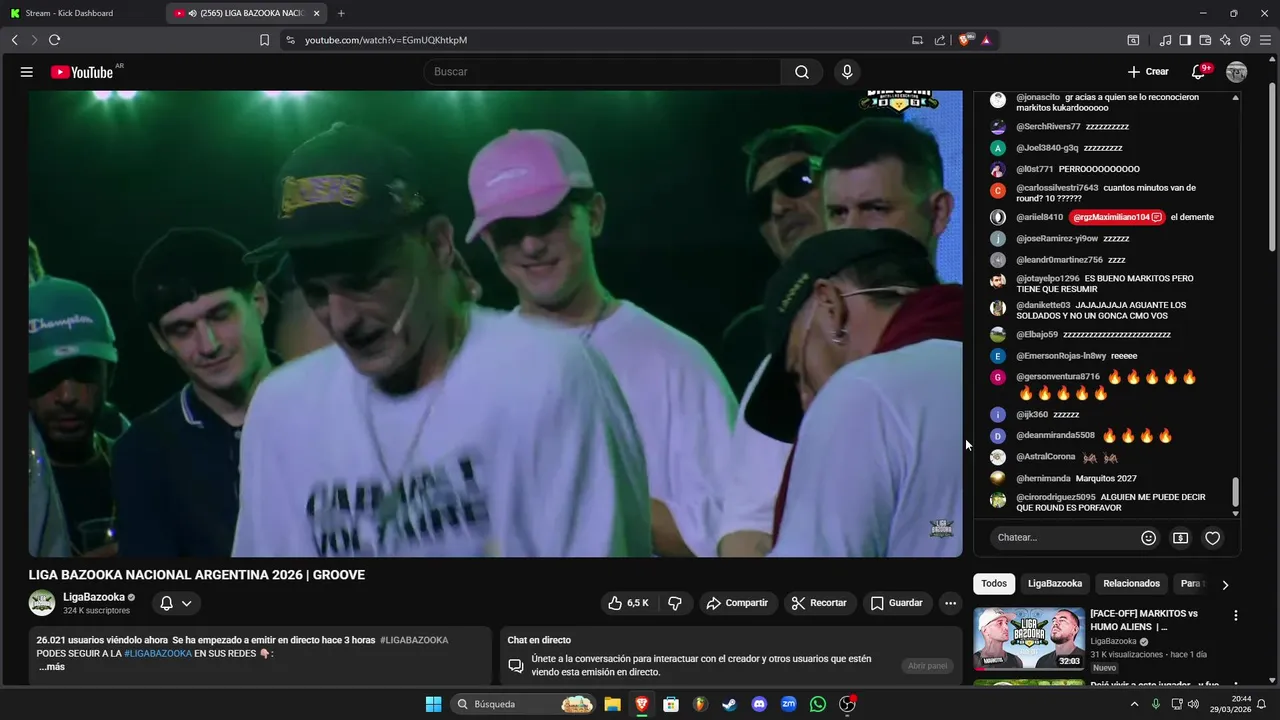Open the browser main menu
Image resolution: width=1280 pixels, height=720 pixels.
(1265, 40)
